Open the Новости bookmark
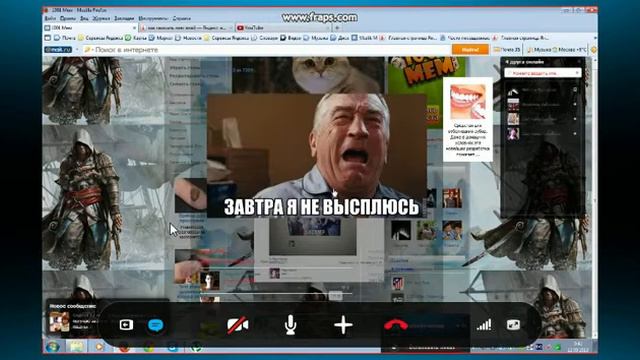 (188, 38)
